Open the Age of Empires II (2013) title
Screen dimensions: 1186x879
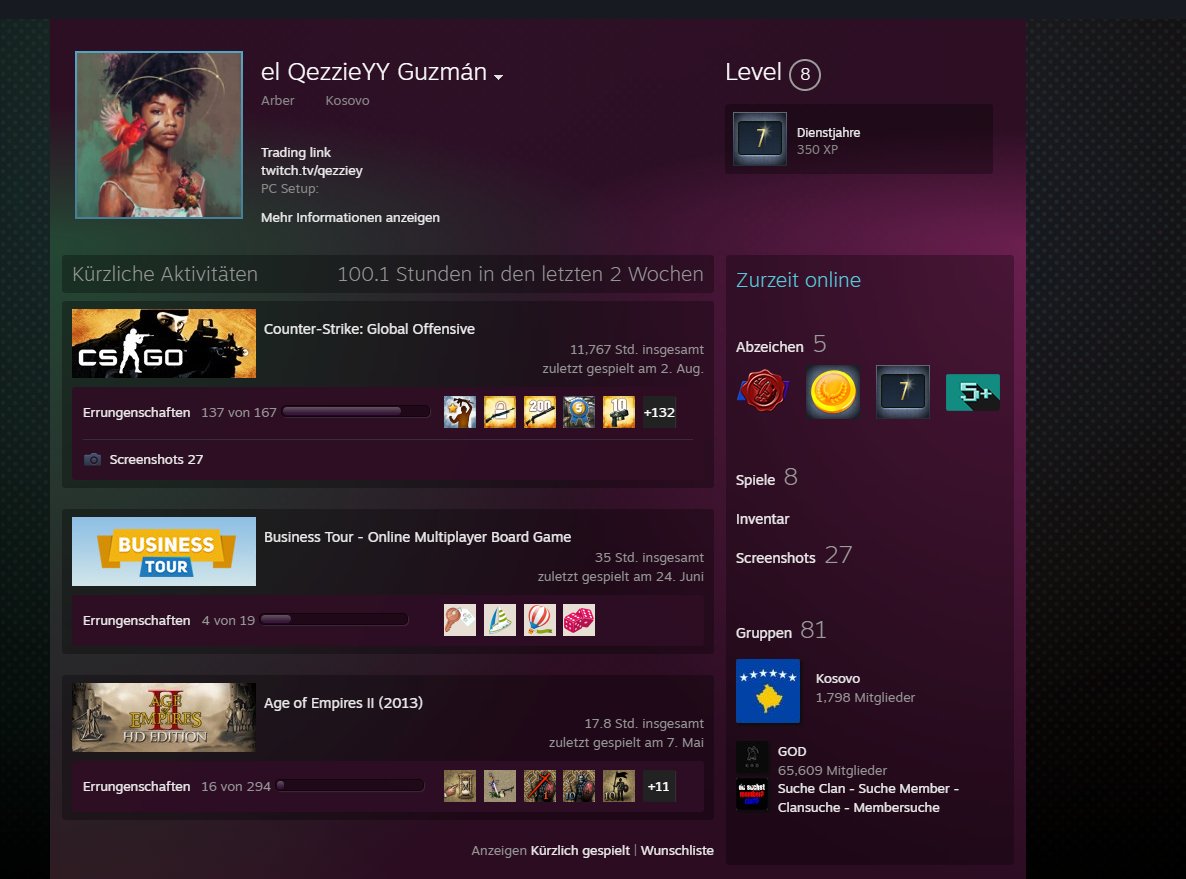point(343,703)
